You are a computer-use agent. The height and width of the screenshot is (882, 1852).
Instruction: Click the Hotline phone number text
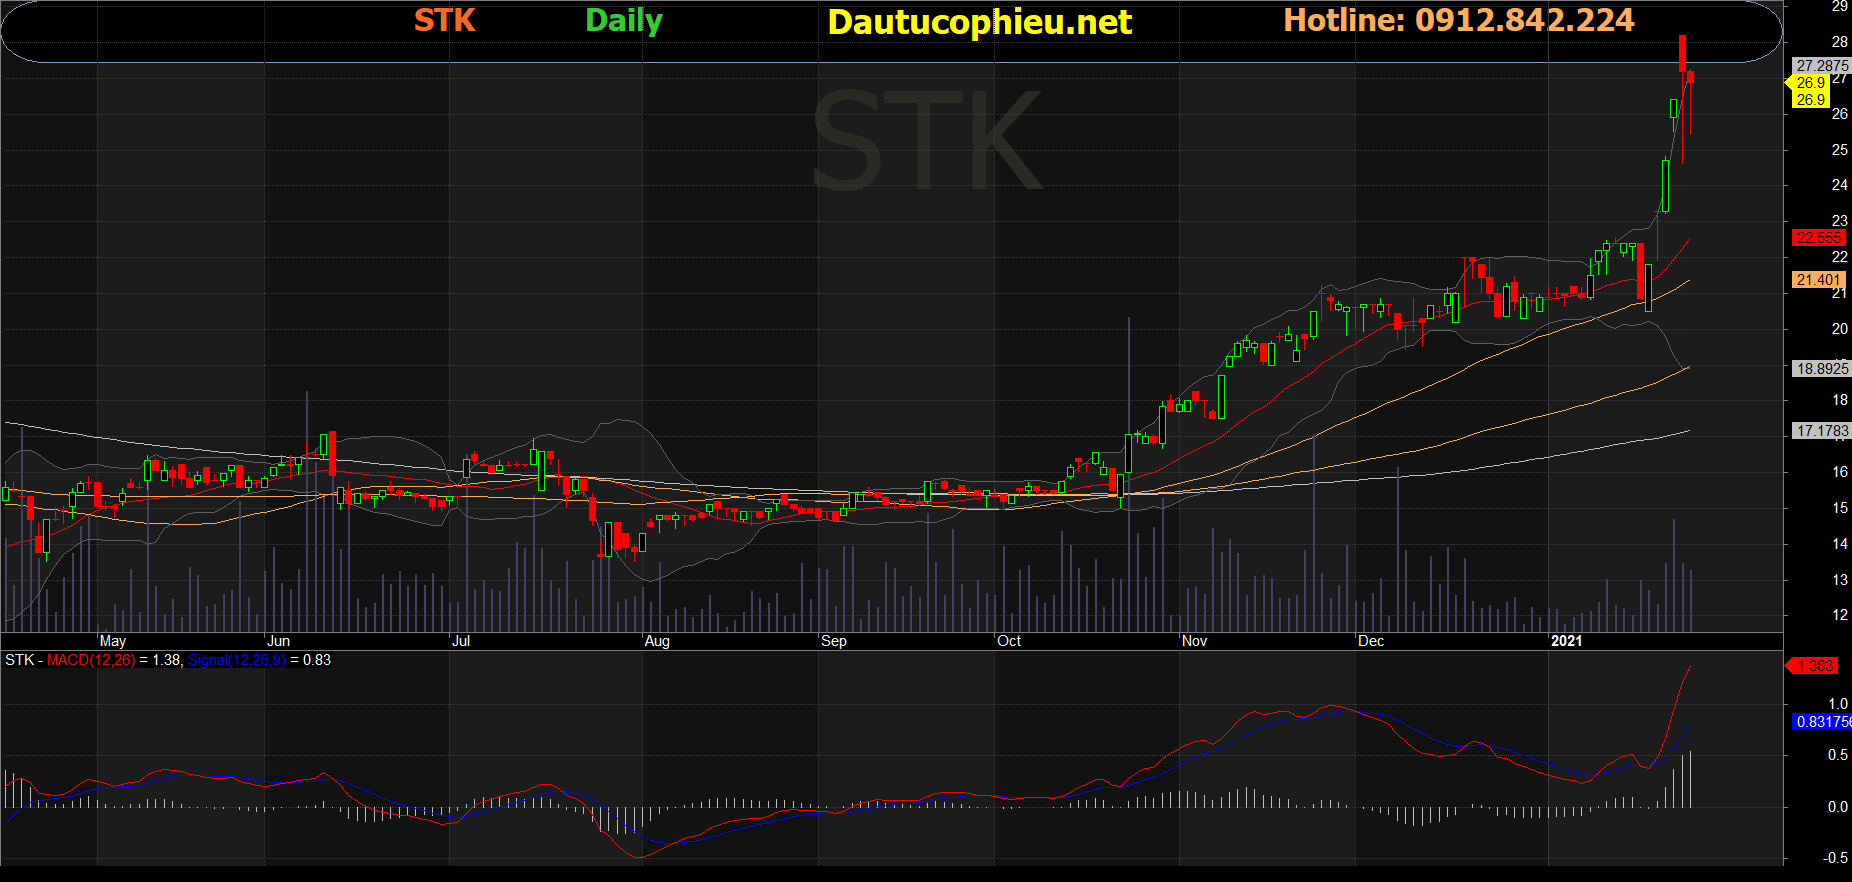point(1458,20)
